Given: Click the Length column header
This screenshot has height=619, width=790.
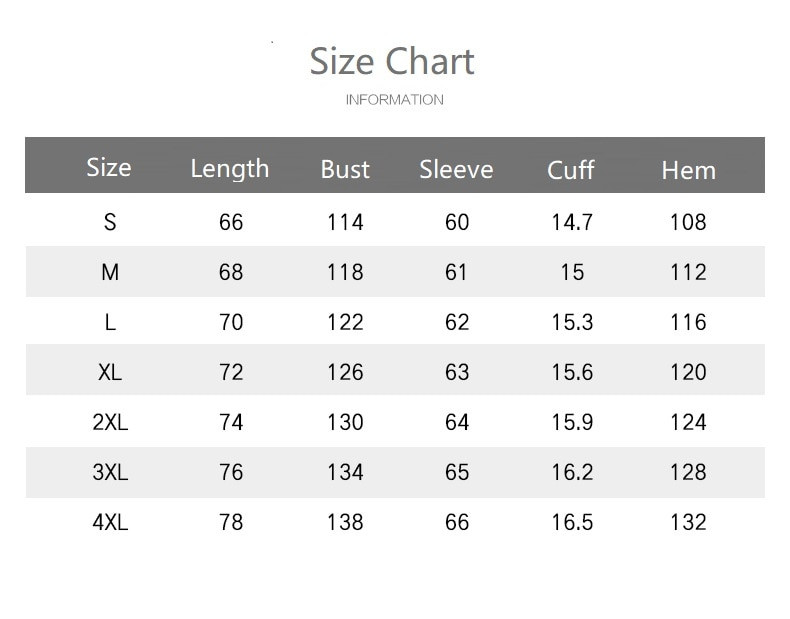Looking at the screenshot, I should point(230,168).
